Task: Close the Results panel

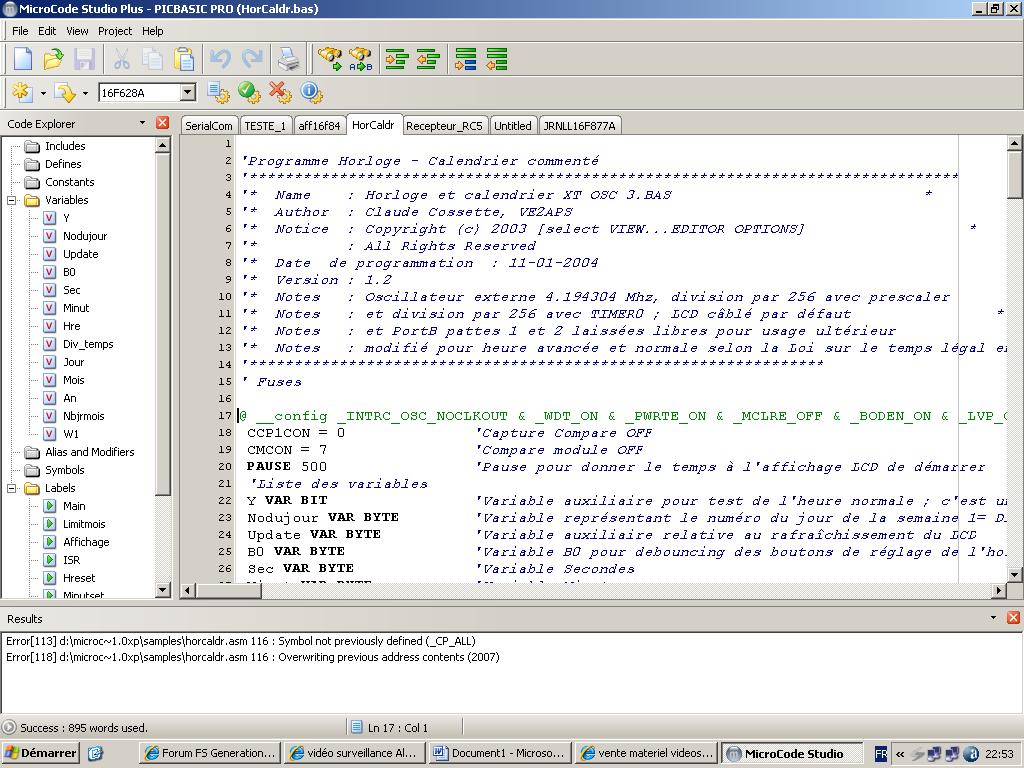Action: pos(1013,618)
